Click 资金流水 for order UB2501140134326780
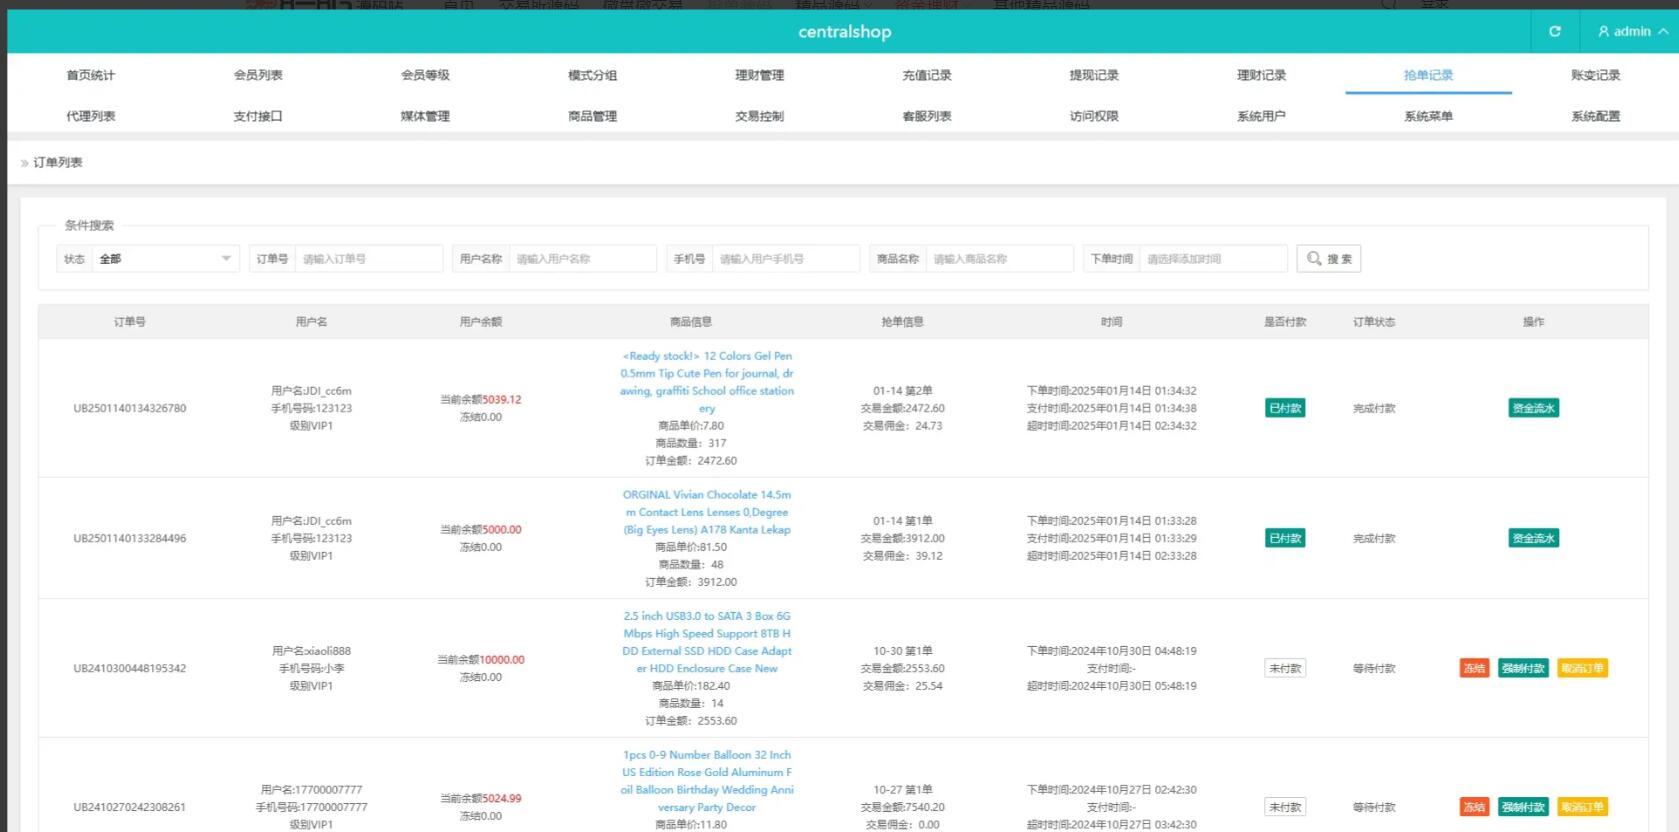1679x832 pixels. [x=1533, y=408]
